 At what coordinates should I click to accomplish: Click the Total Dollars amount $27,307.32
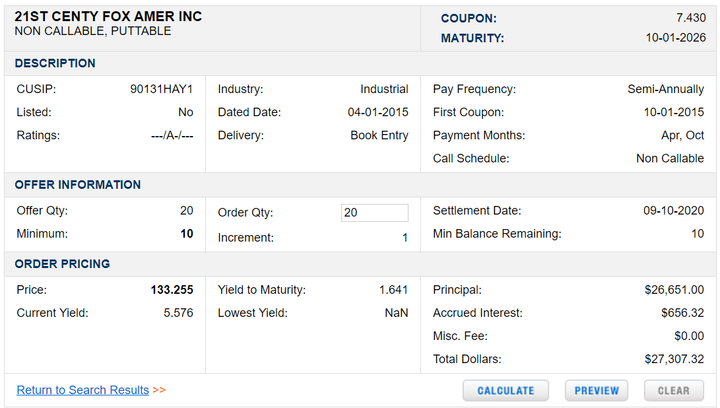click(x=674, y=359)
